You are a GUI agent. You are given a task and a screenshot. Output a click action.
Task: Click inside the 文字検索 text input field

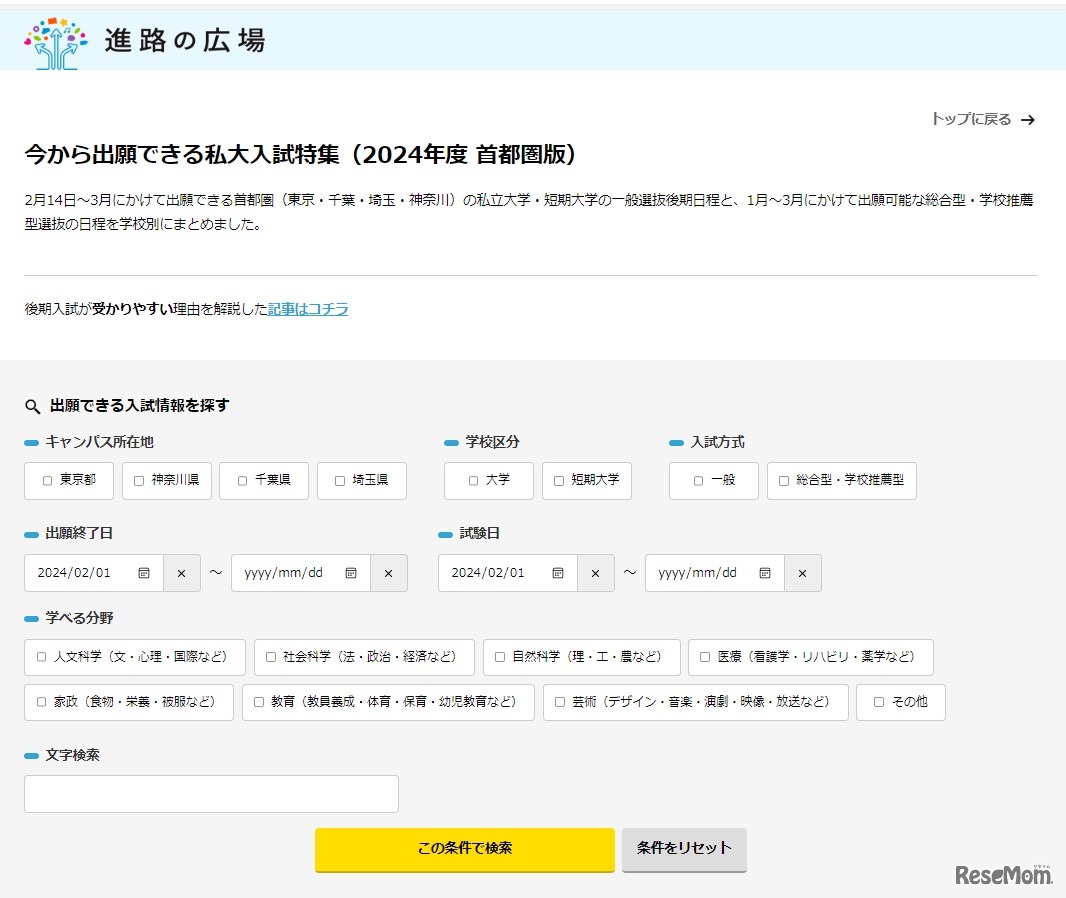point(210,793)
